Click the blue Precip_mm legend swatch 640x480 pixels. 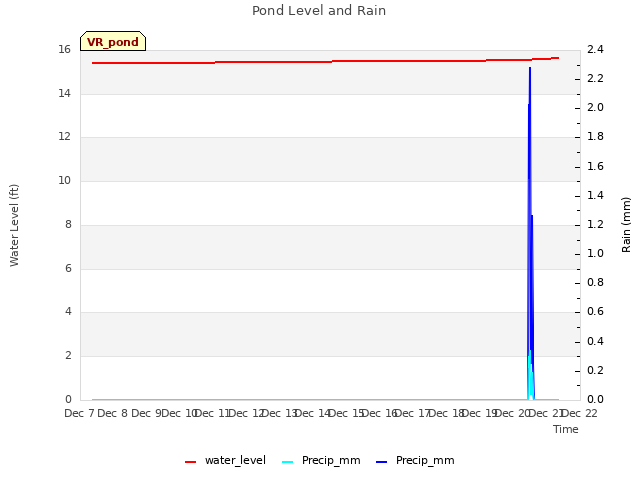(x=382, y=462)
